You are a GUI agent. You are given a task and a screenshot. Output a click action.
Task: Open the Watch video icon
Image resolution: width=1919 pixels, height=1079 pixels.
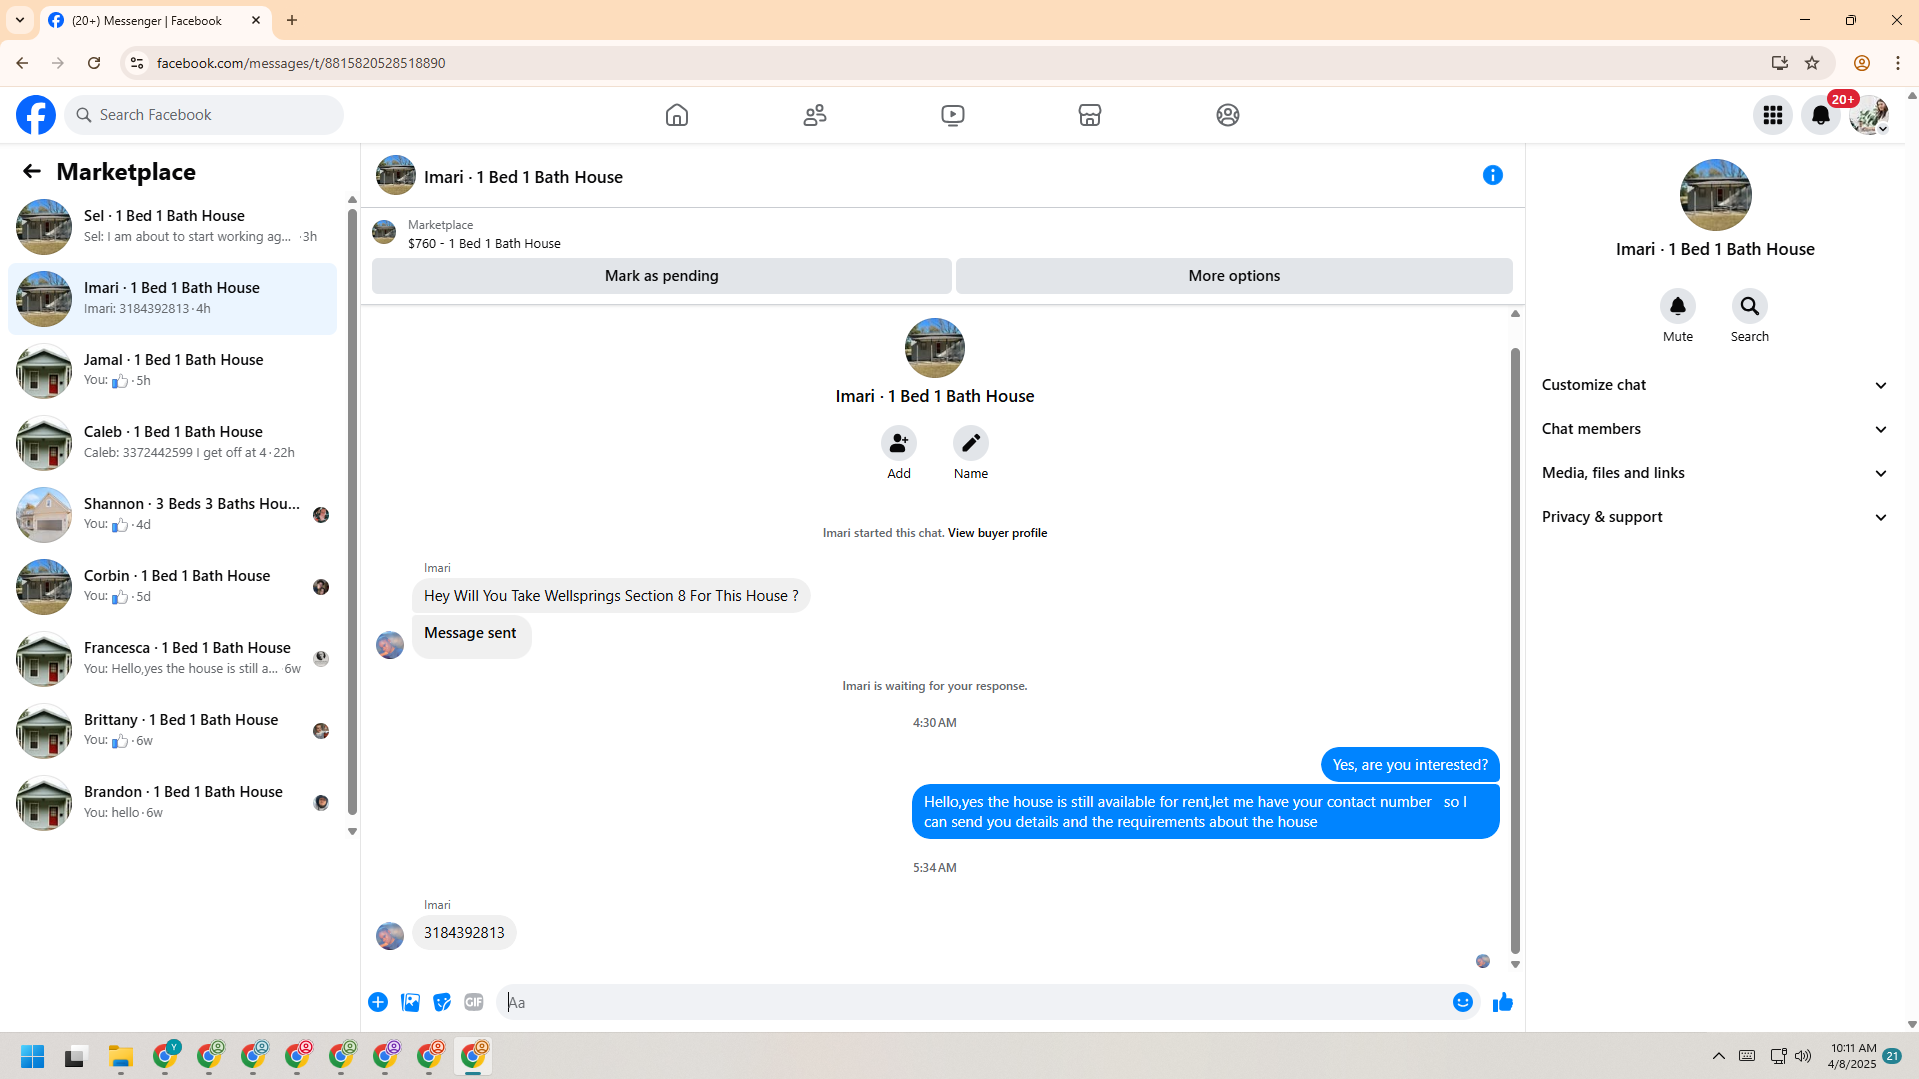953,115
